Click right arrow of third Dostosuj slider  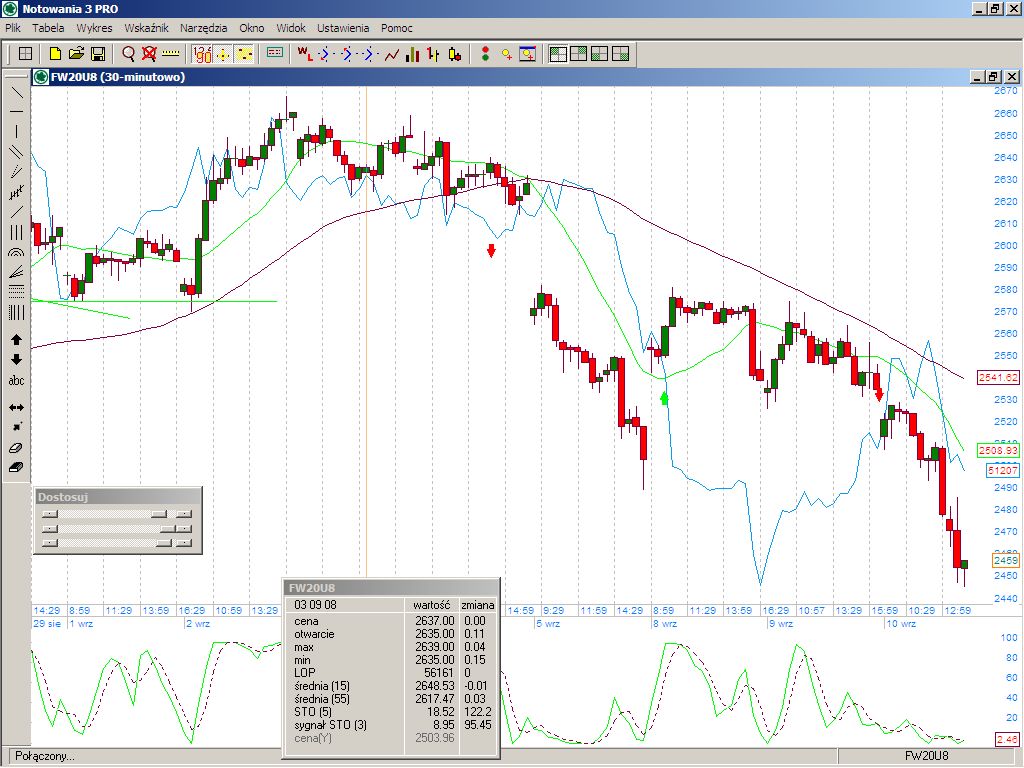coord(183,543)
